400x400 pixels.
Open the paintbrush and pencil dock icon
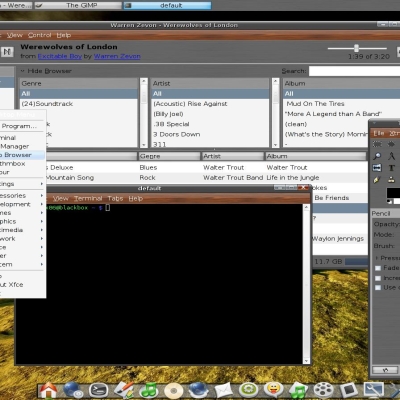124,390
